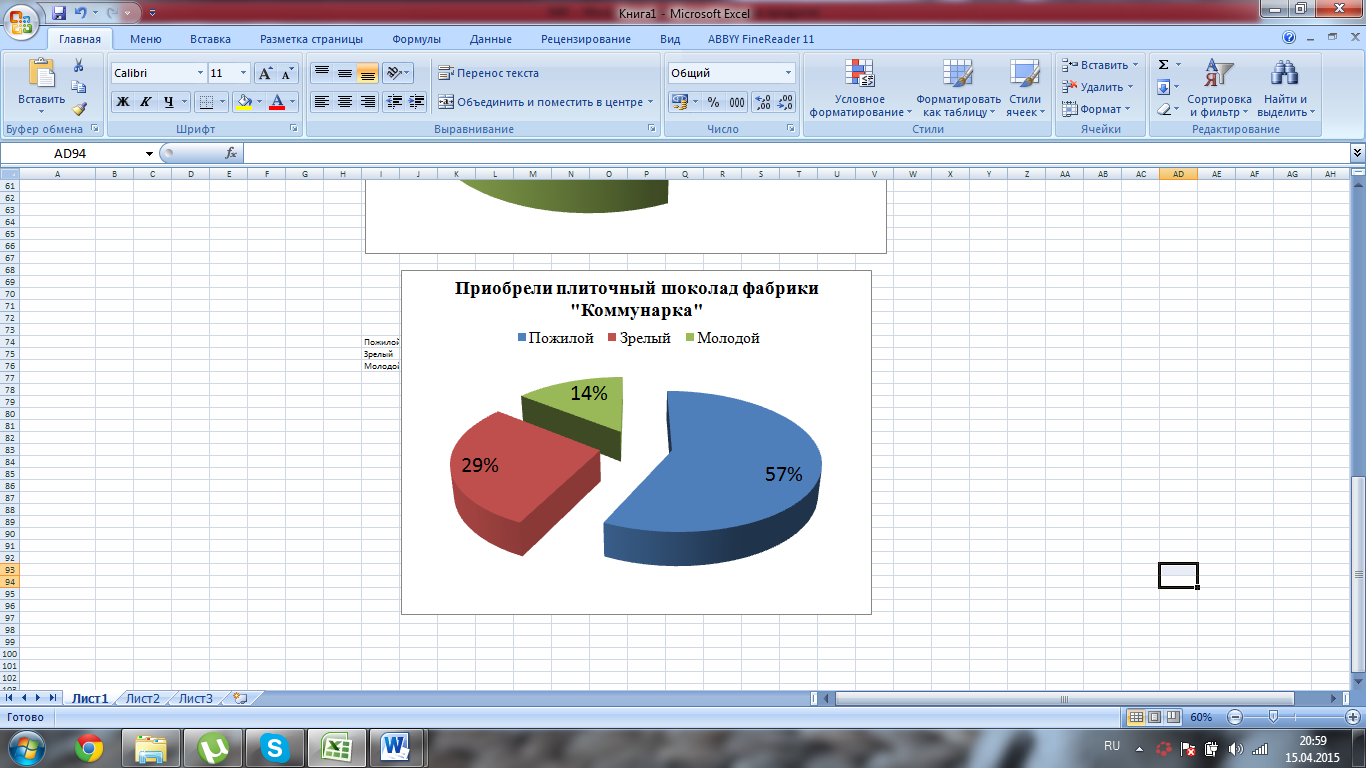Open Стили ячеек gallery
This screenshot has width=1366, height=768.
tap(1024, 88)
